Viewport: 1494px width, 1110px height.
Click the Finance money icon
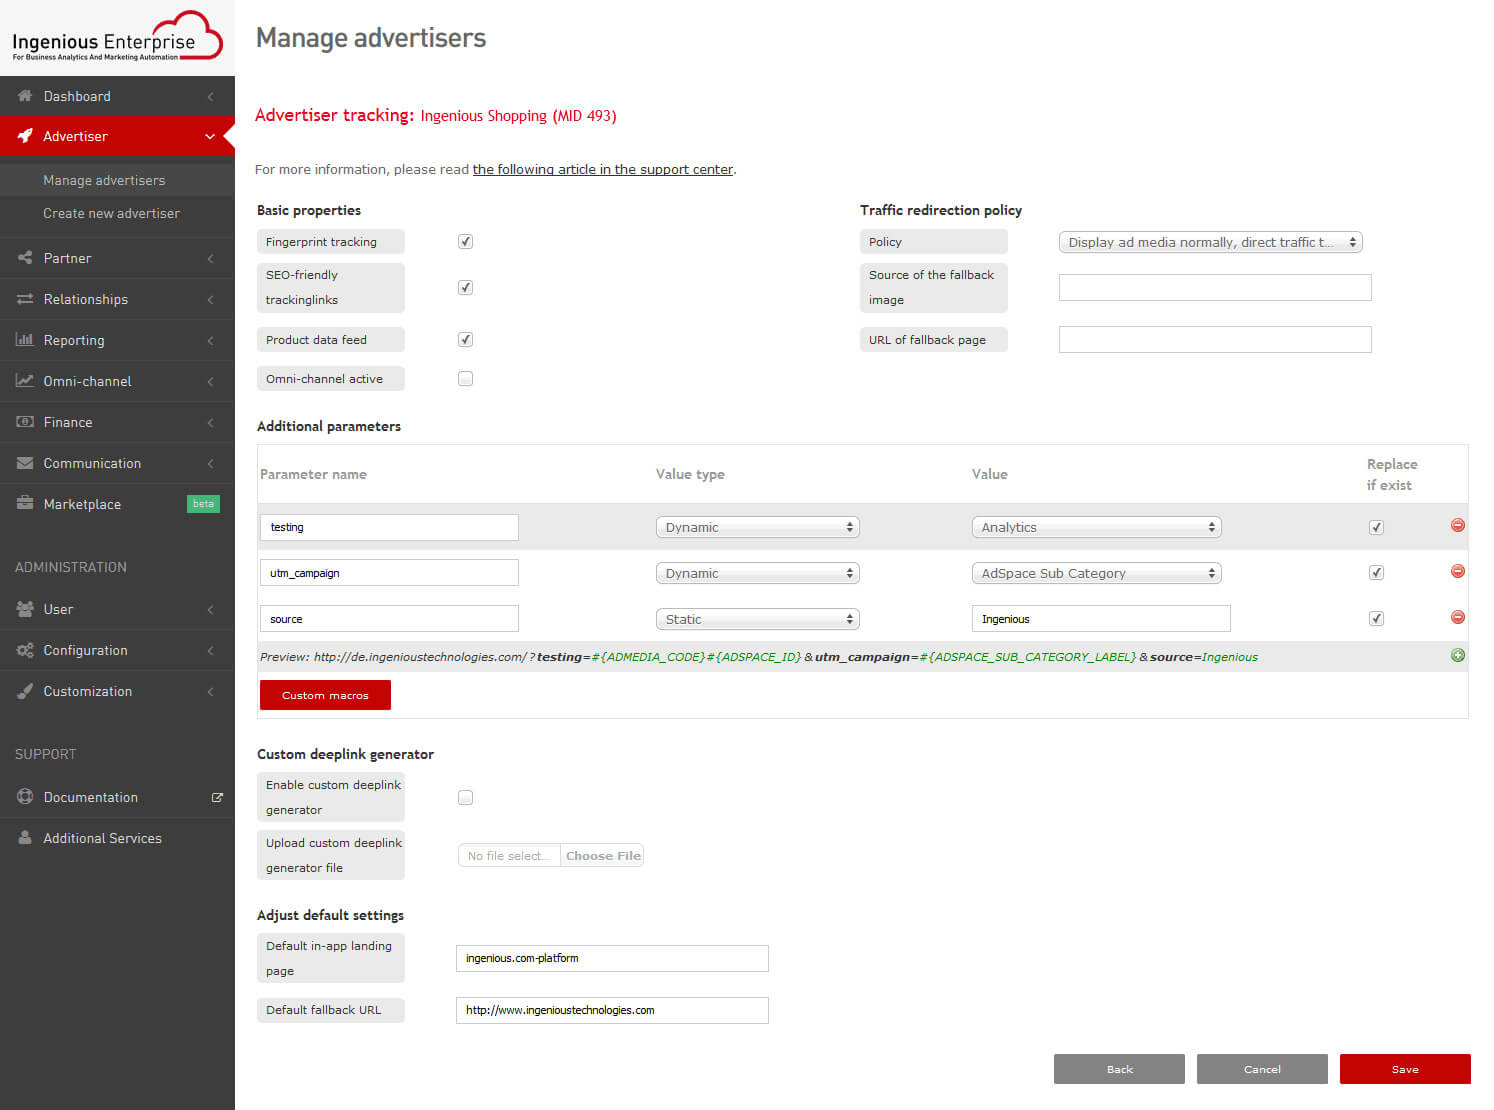[x=25, y=422]
